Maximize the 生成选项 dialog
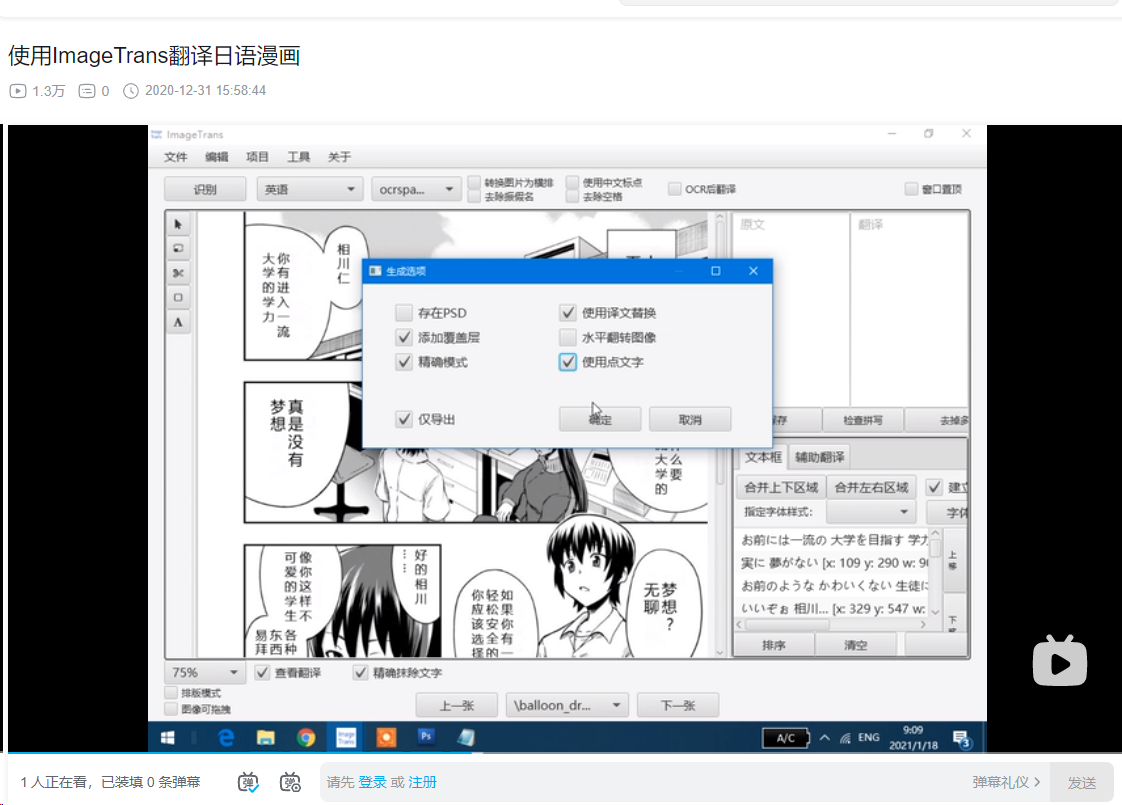This screenshot has width=1122, height=805. 716,270
